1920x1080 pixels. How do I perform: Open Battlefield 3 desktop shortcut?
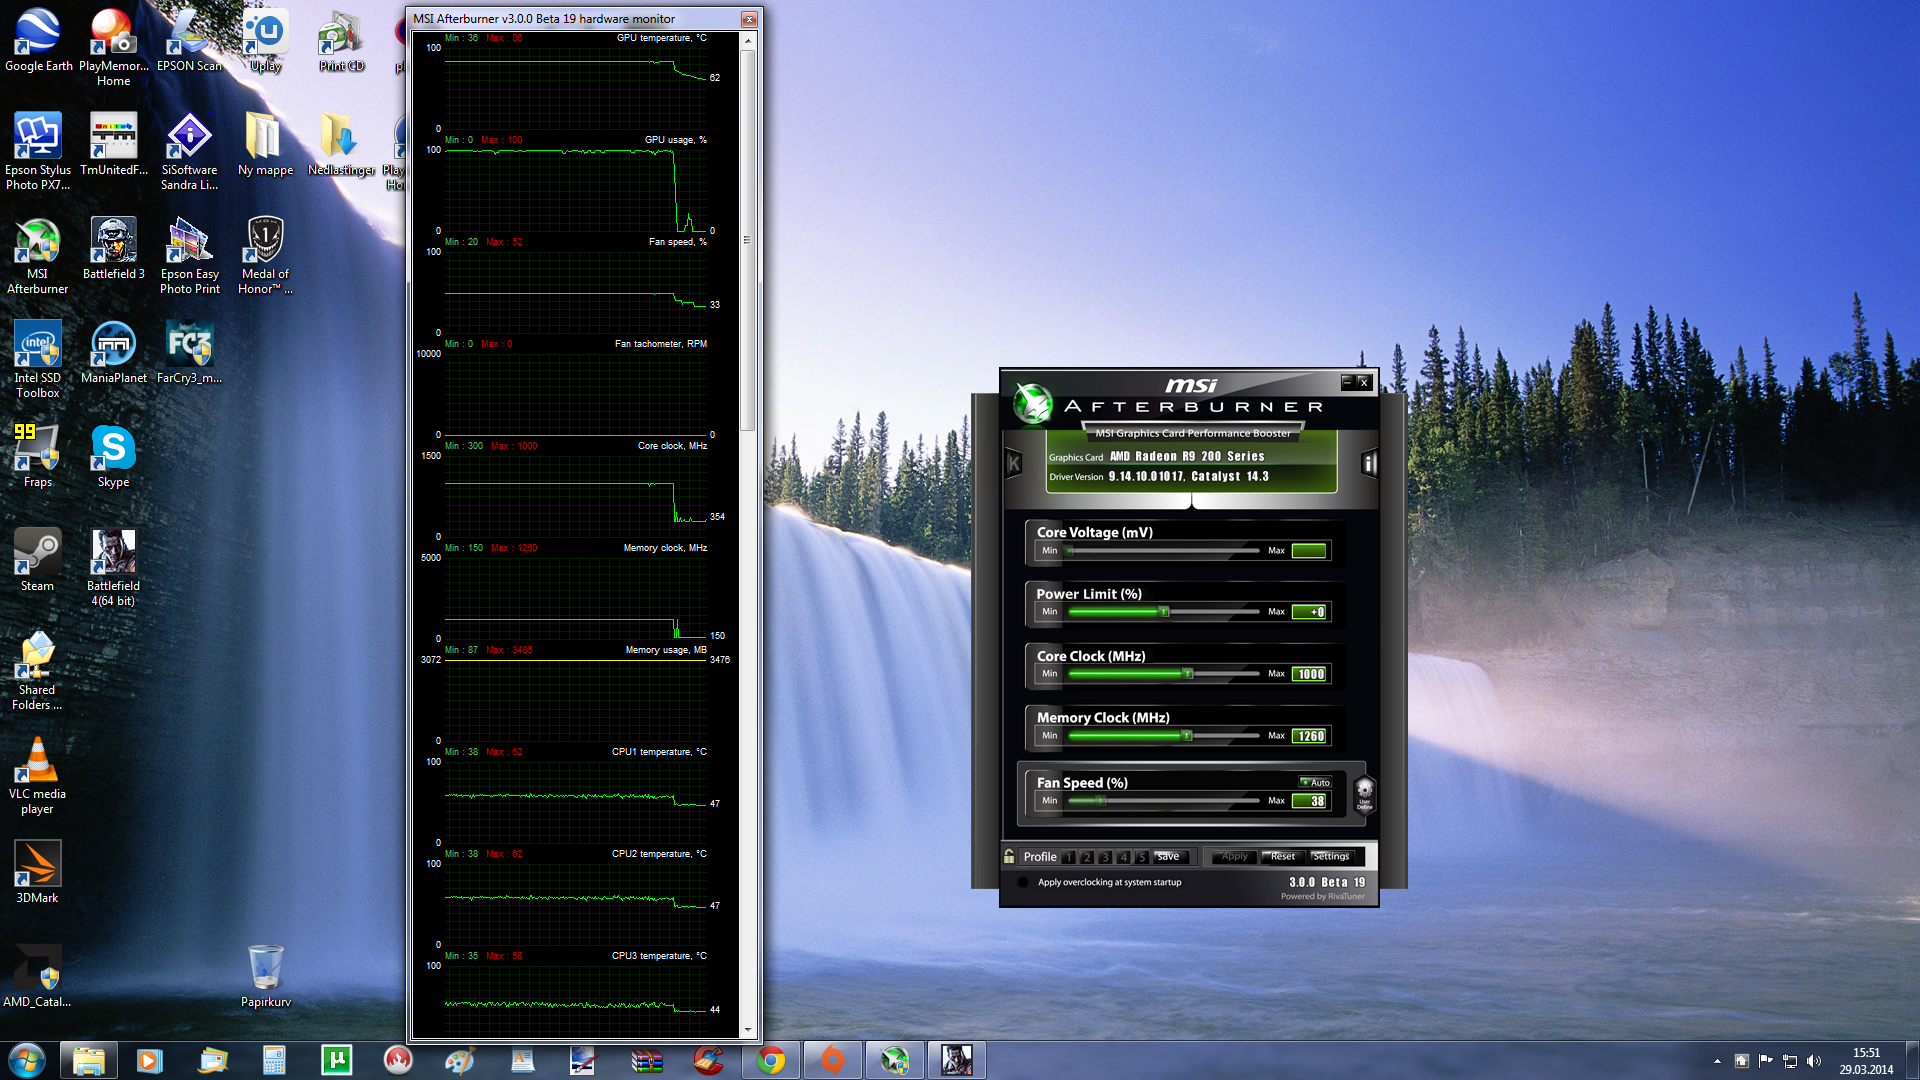click(x=113, y=249)
